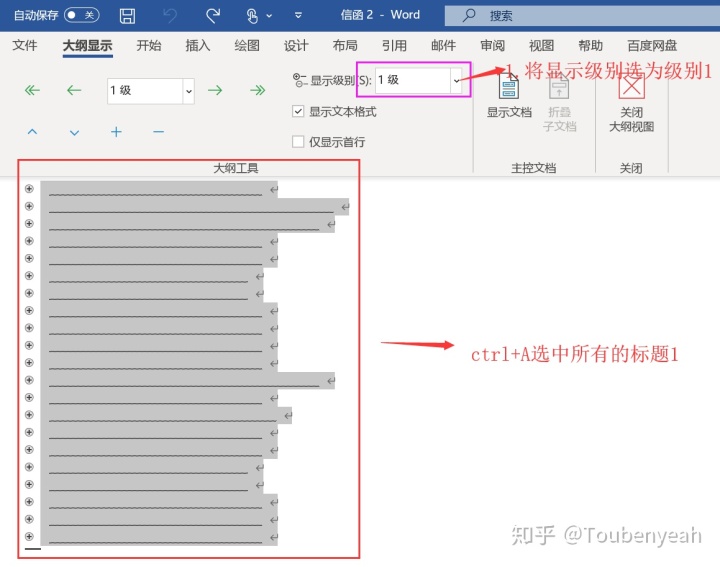The width and height of the screenshot is (720, 567).
Task: Collapse selection using the minus icon
Action: [x=158, y=132]
